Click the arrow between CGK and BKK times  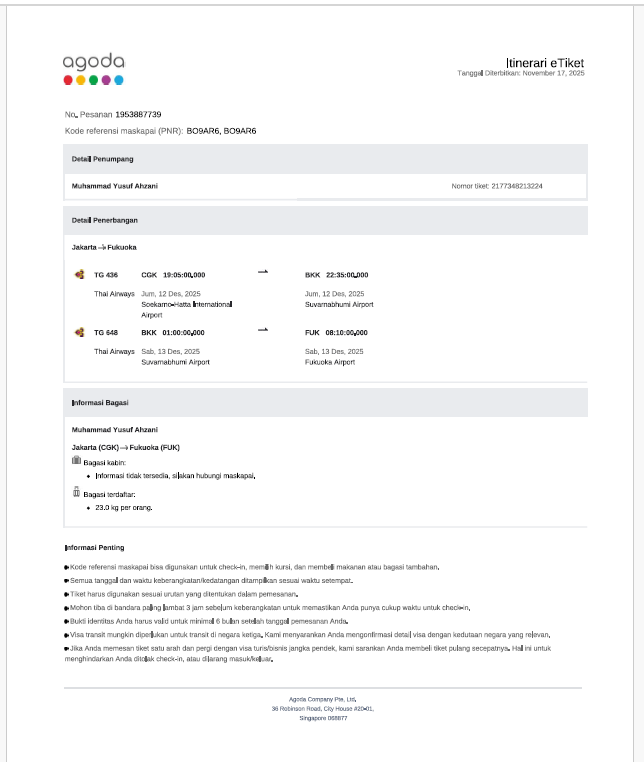[x=263, y=272]
